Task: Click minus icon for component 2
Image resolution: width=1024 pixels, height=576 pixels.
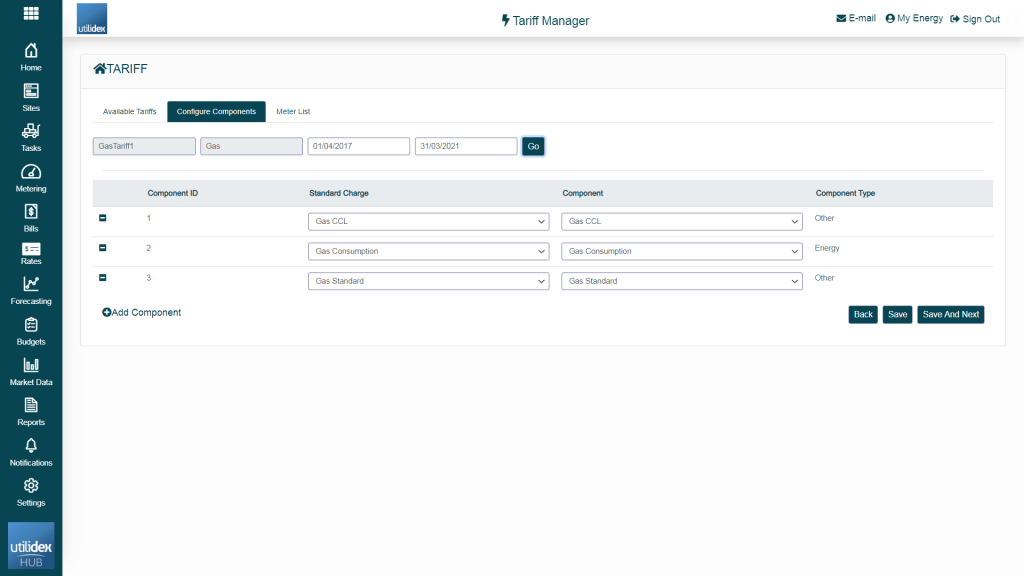Action: [103, 248]
